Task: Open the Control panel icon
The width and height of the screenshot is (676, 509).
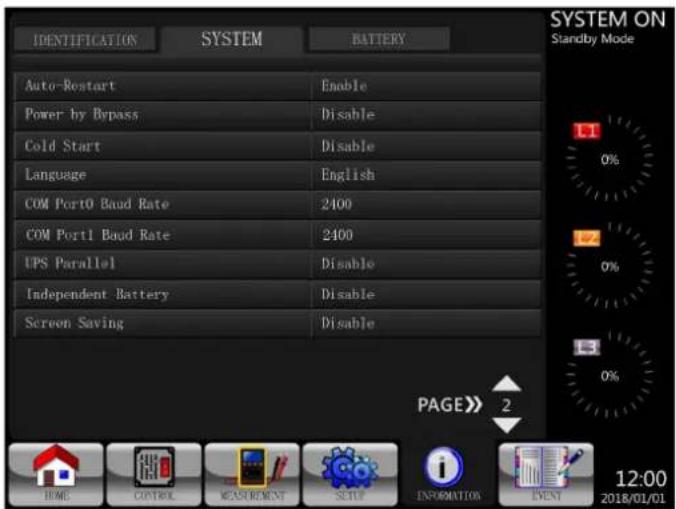Action: [x=154, y=474]
